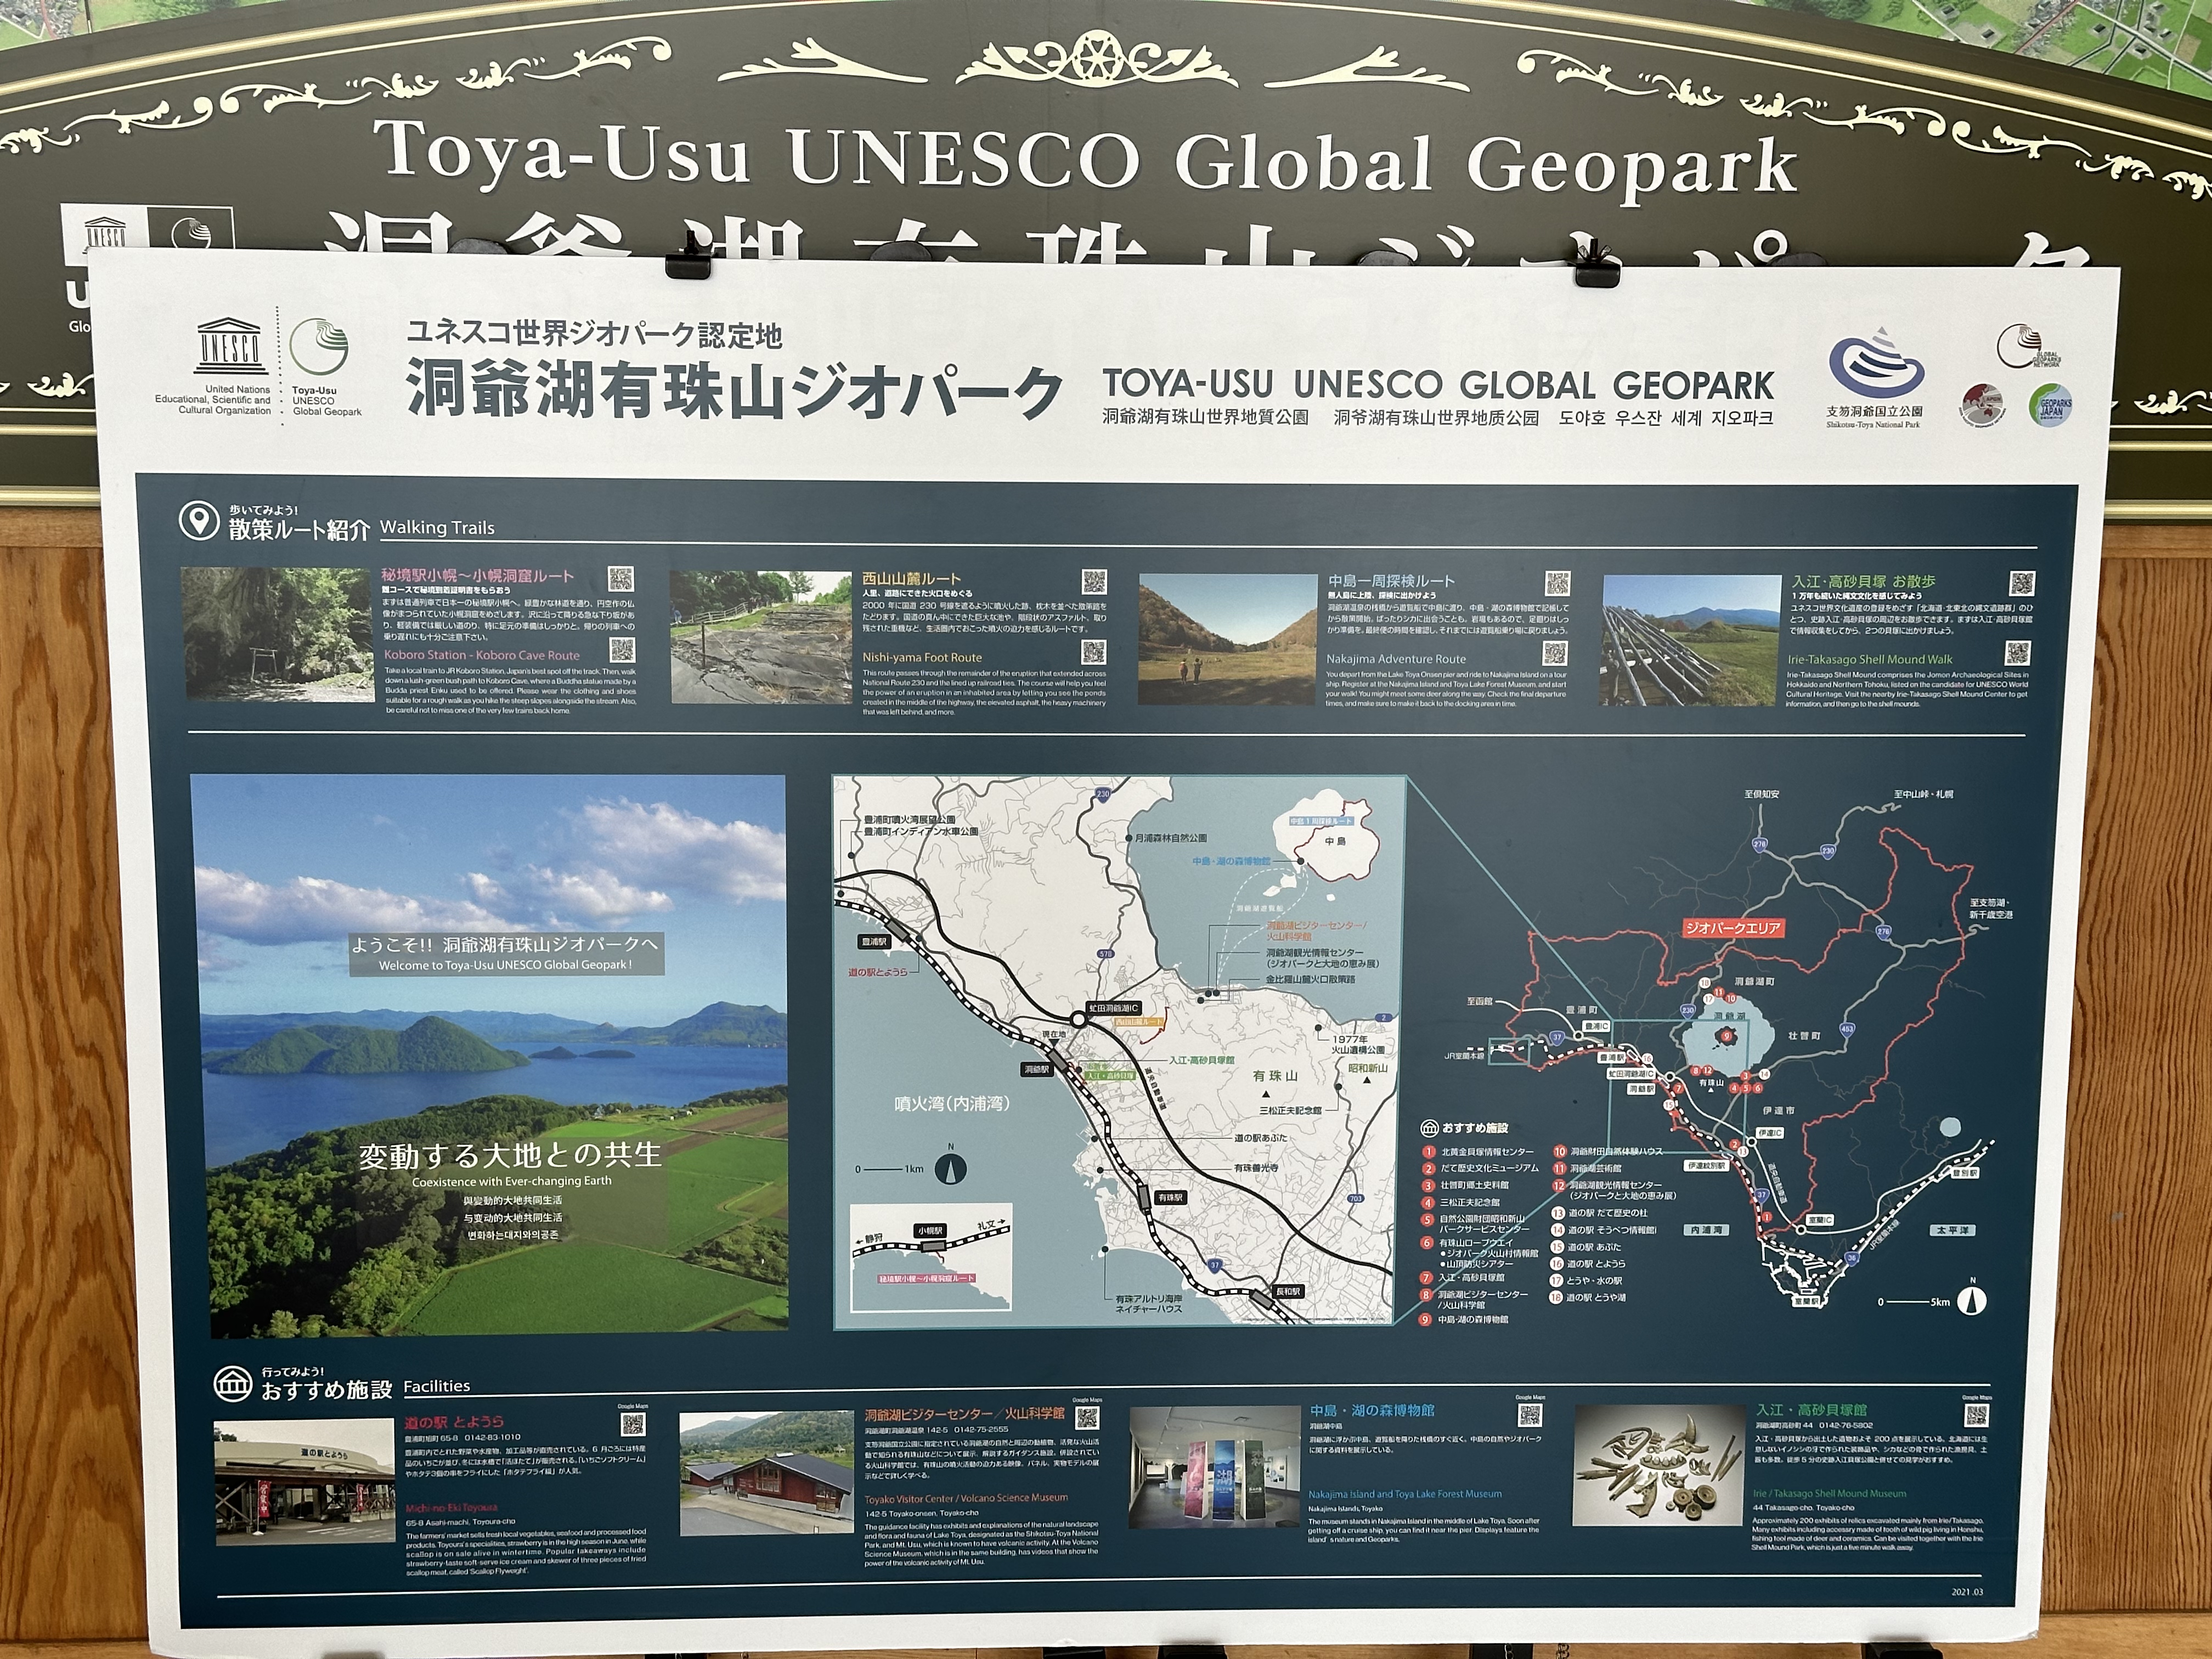Click the 噴火湾(内浦湾) label on the local map

[952, 1104]
